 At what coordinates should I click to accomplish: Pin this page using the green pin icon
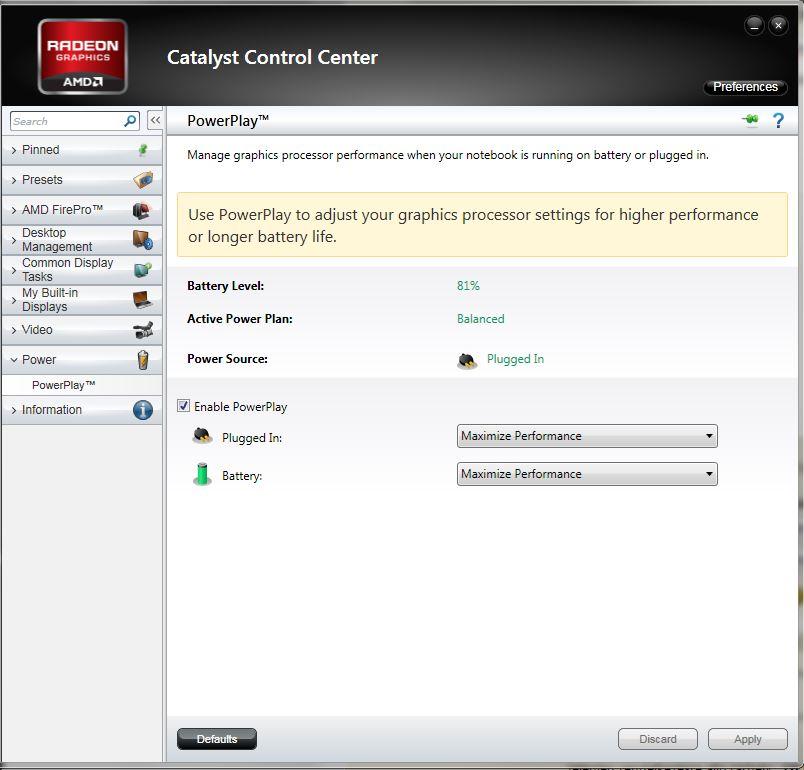[750, 120]
